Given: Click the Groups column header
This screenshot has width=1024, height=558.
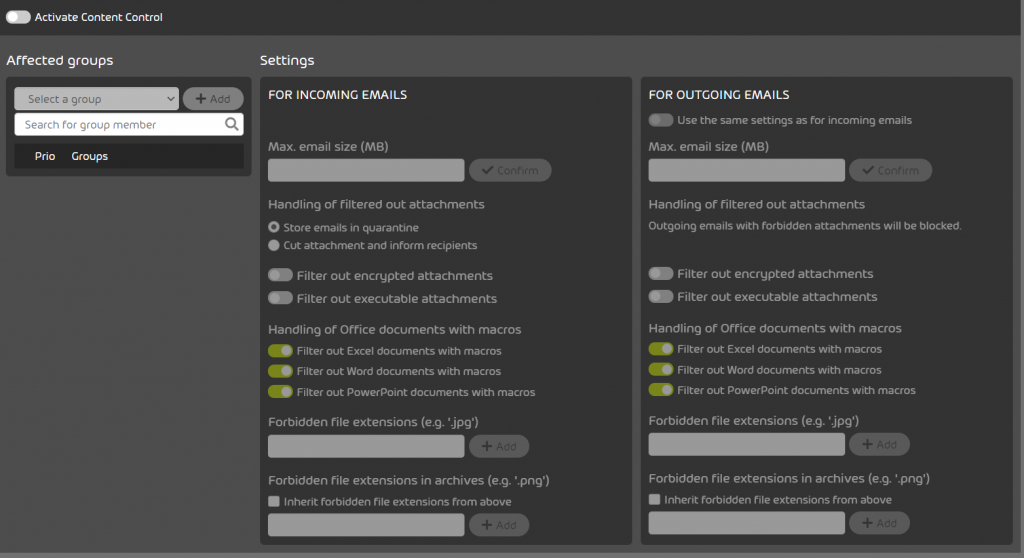Looking at the screenshot, I should pos(89,156).
